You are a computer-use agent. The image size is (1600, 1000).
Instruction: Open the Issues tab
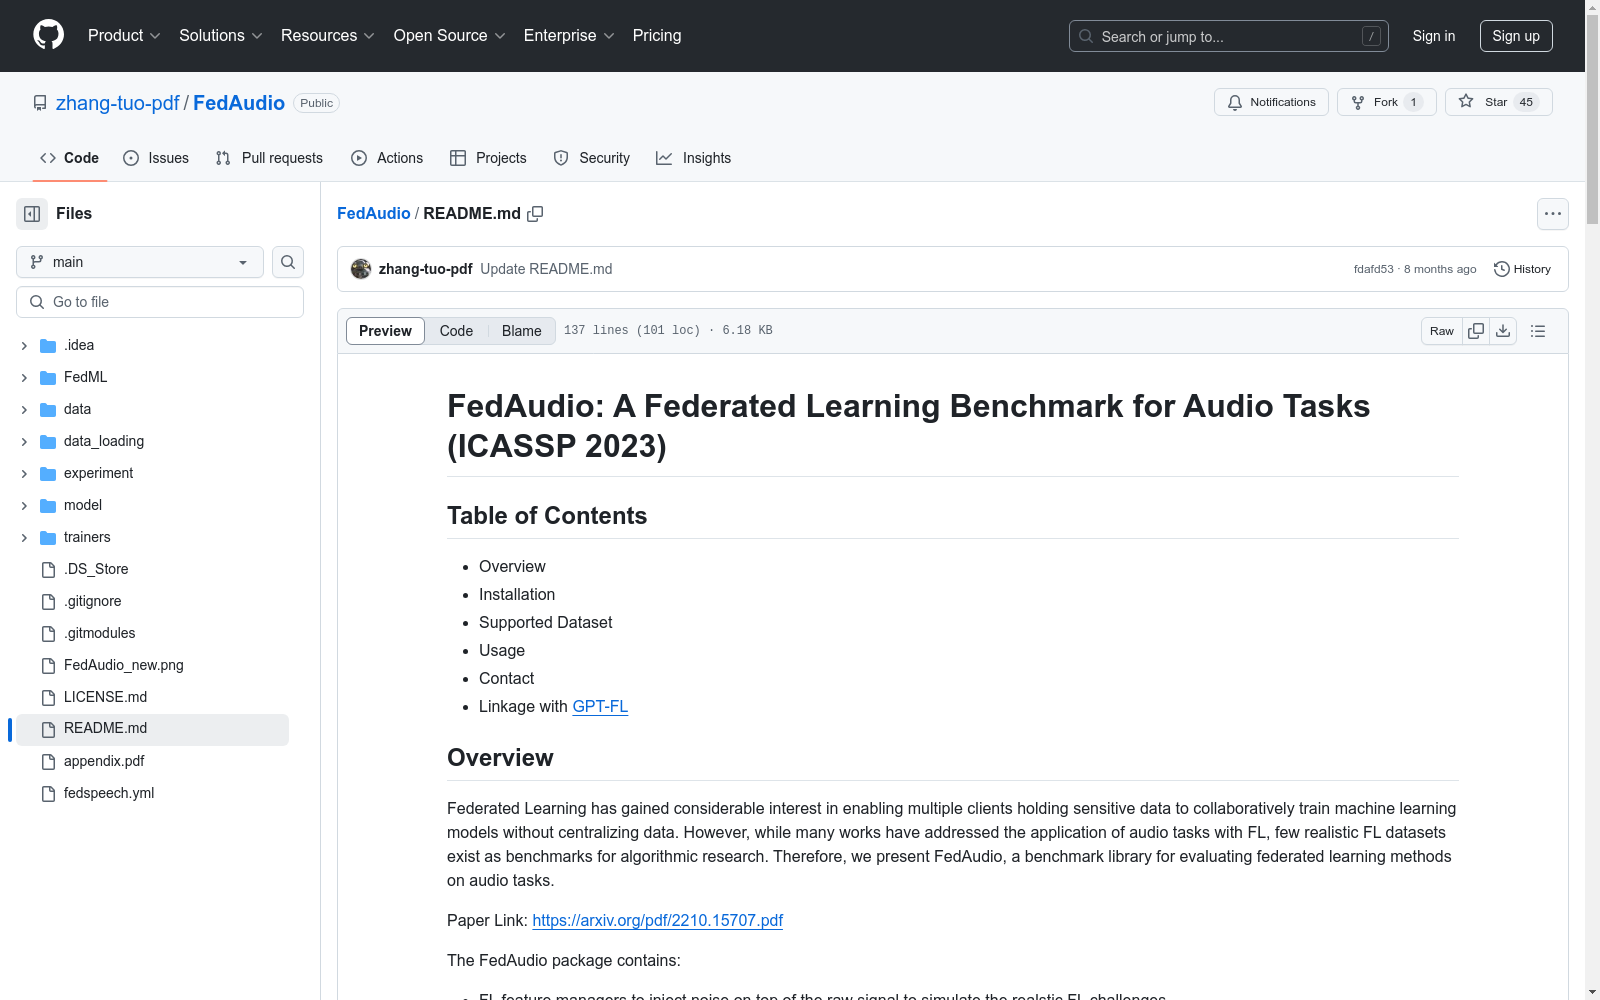pyautogui.click(x=156, y=158)
